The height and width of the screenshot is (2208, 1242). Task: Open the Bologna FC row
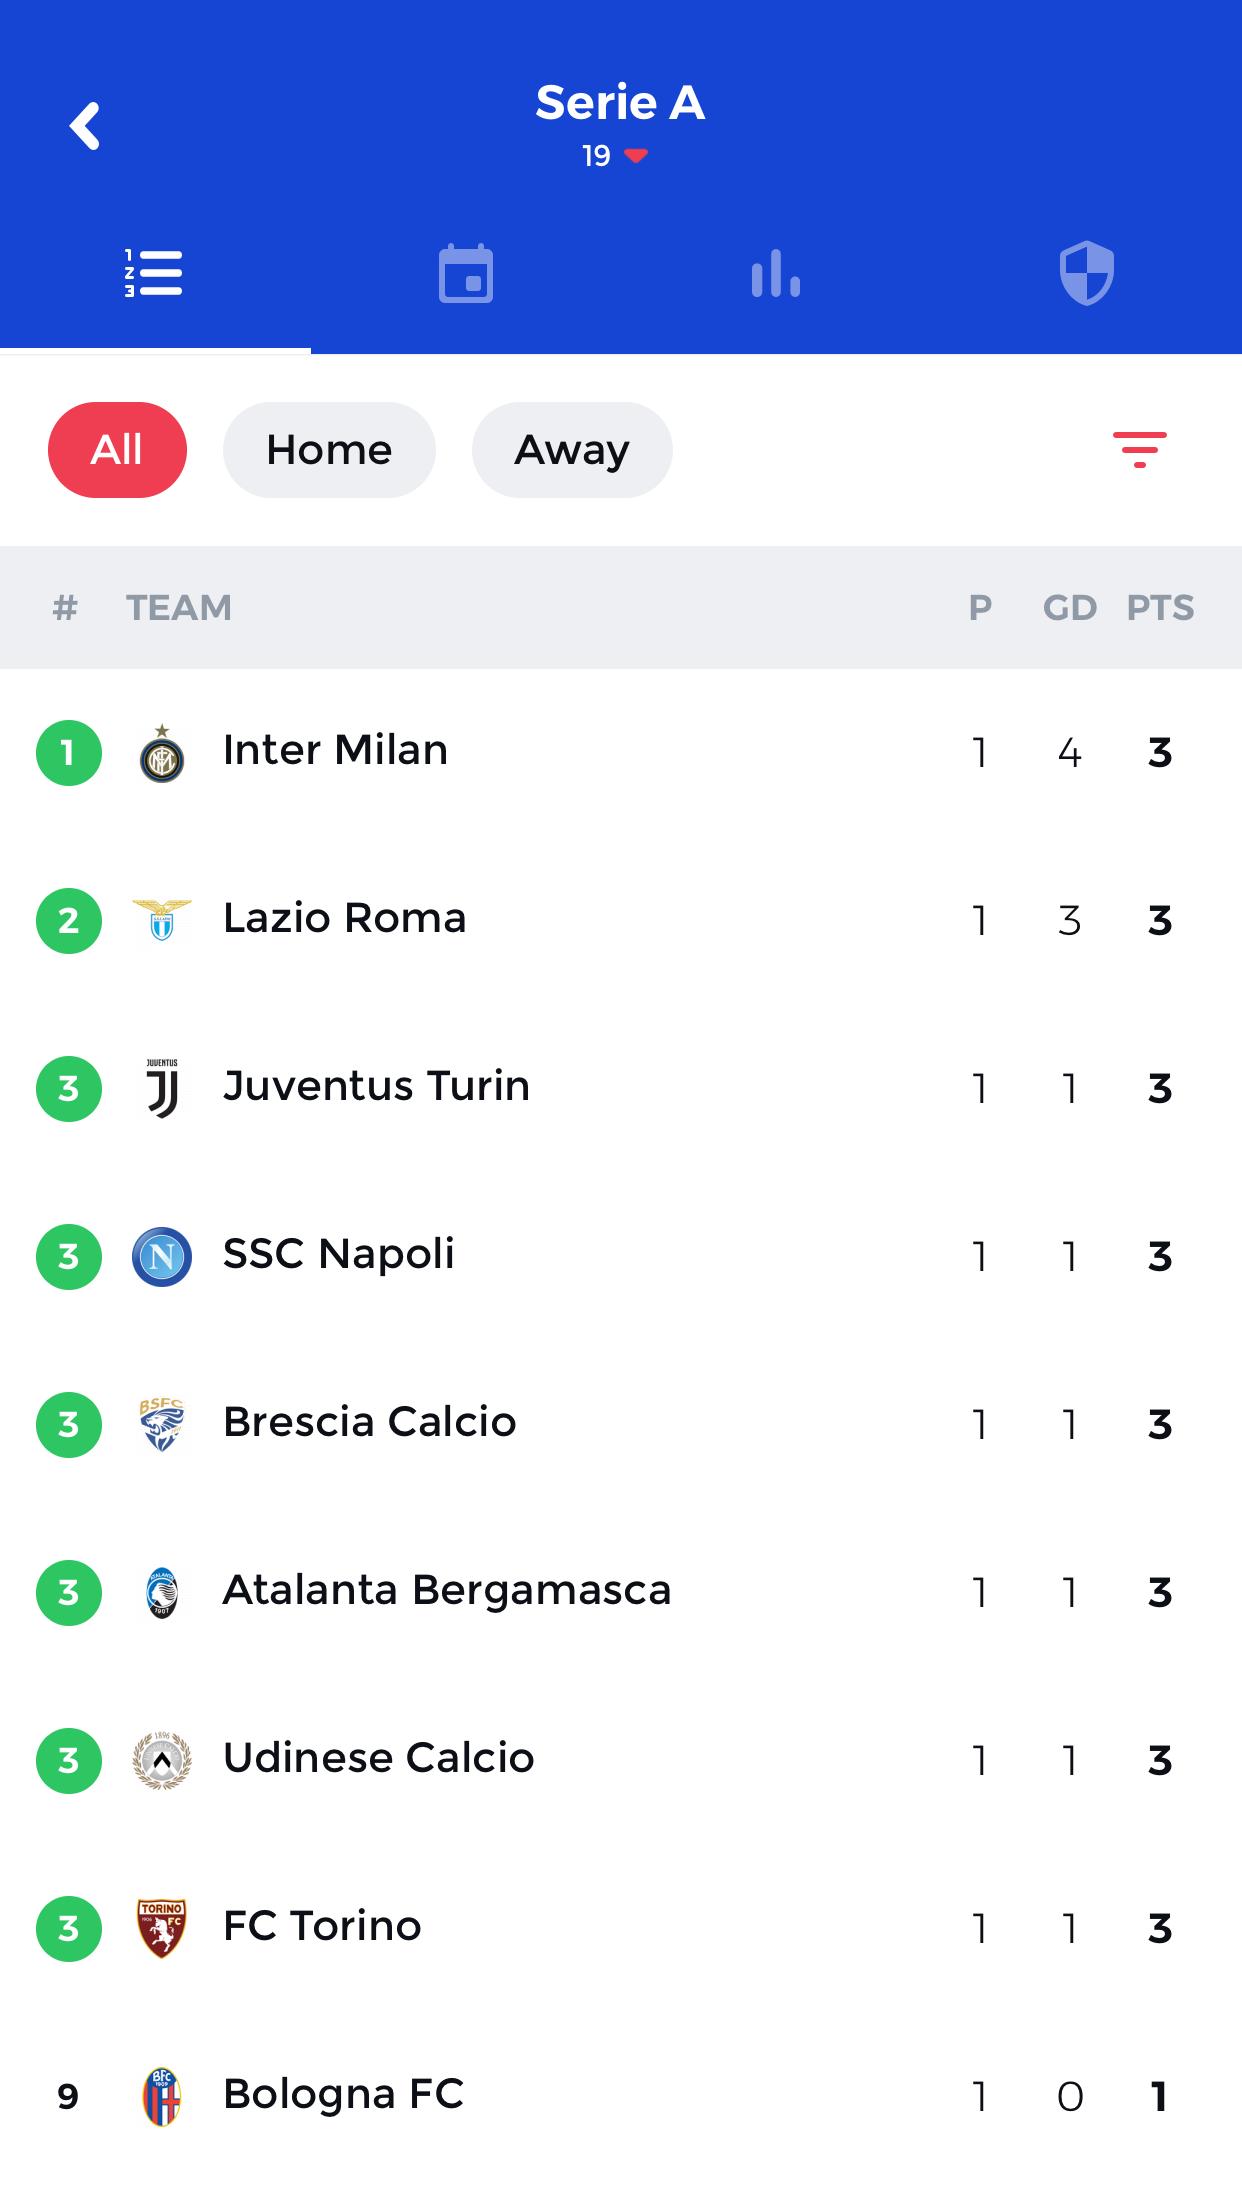(x=621, y=2096)
